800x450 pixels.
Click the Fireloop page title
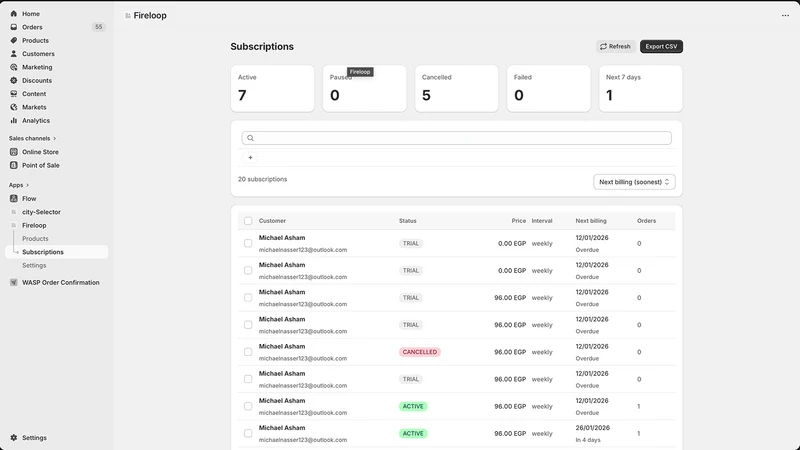(x=150, y=16)
